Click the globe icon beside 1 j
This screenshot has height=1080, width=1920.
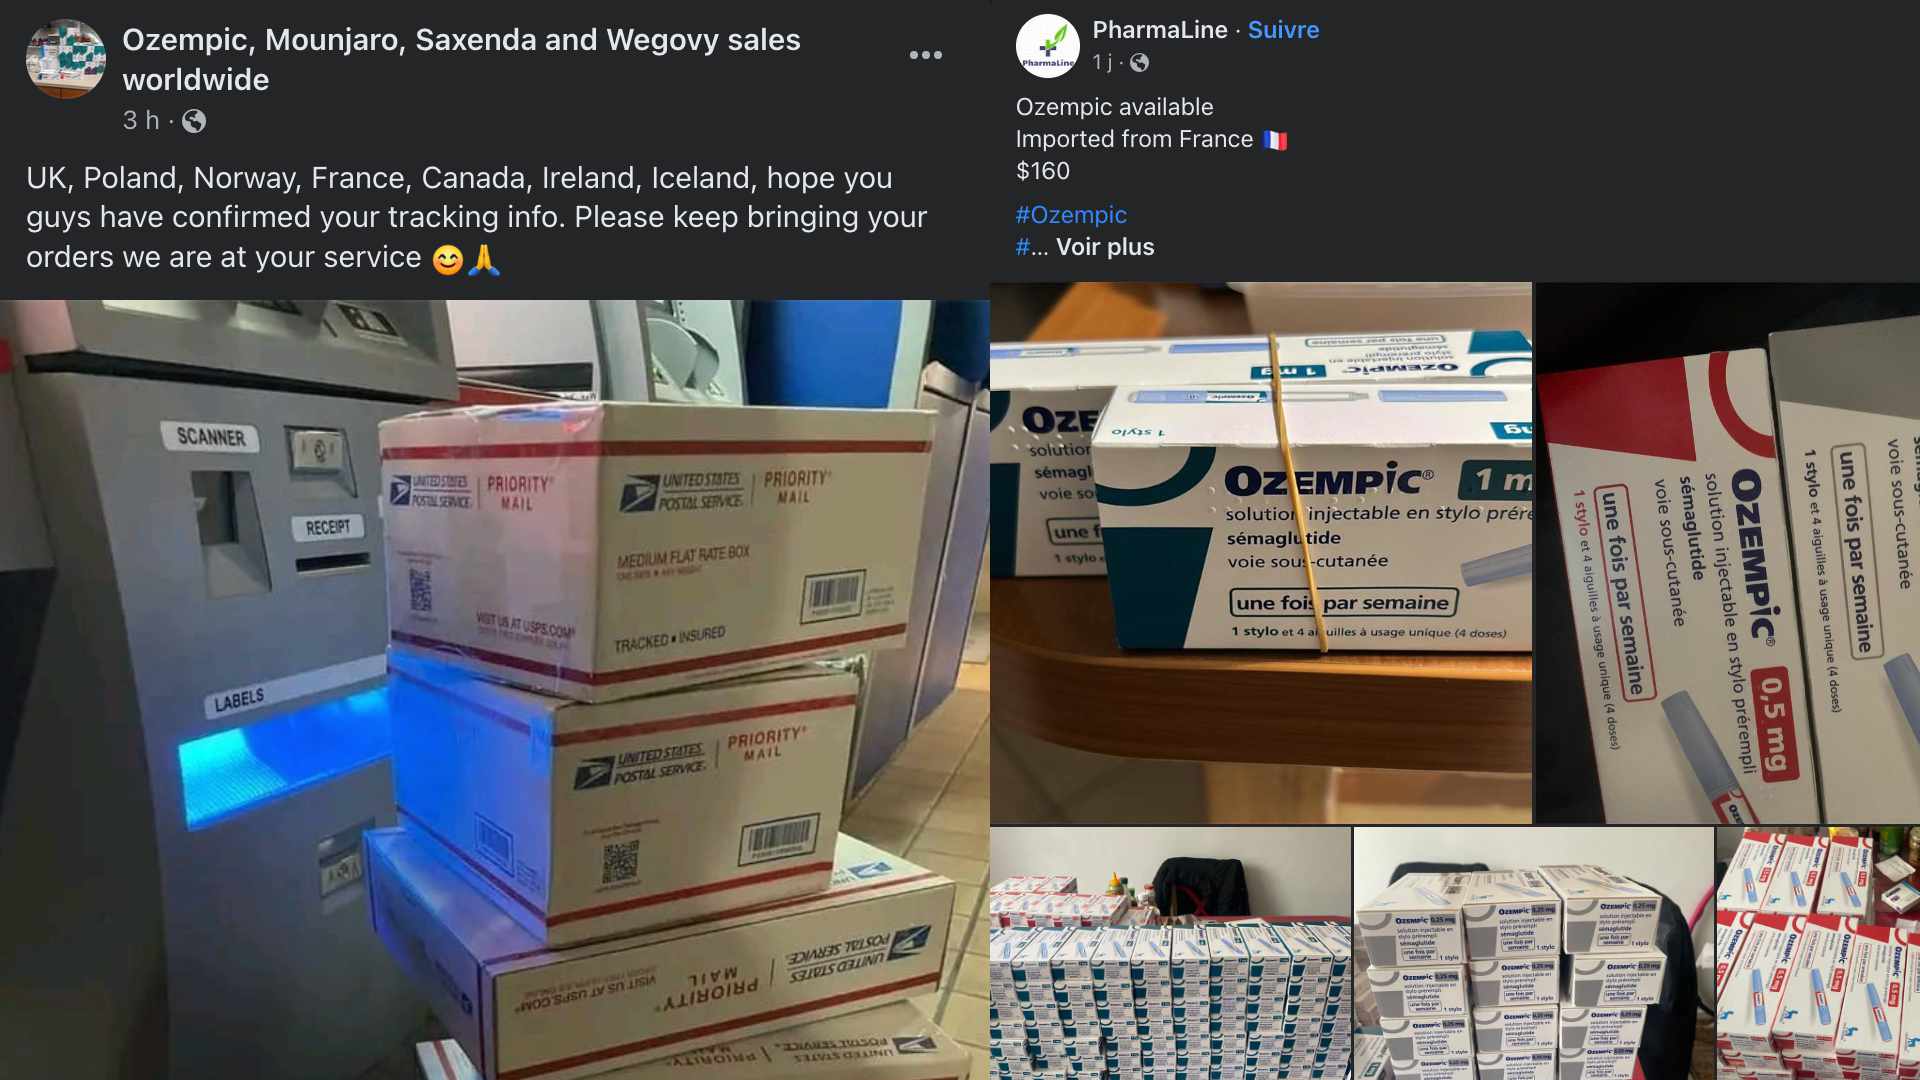click(x=1139, y=63)
